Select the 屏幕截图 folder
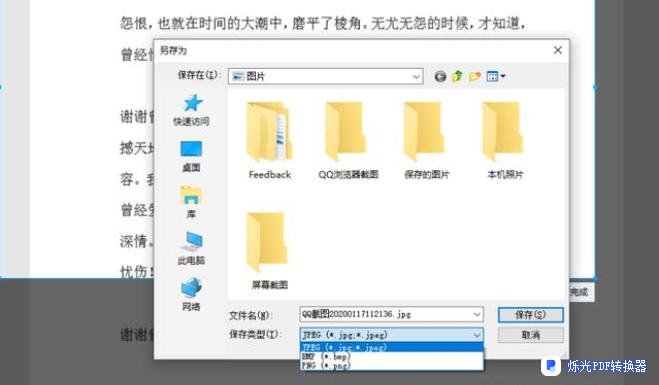 click(269, 251)
